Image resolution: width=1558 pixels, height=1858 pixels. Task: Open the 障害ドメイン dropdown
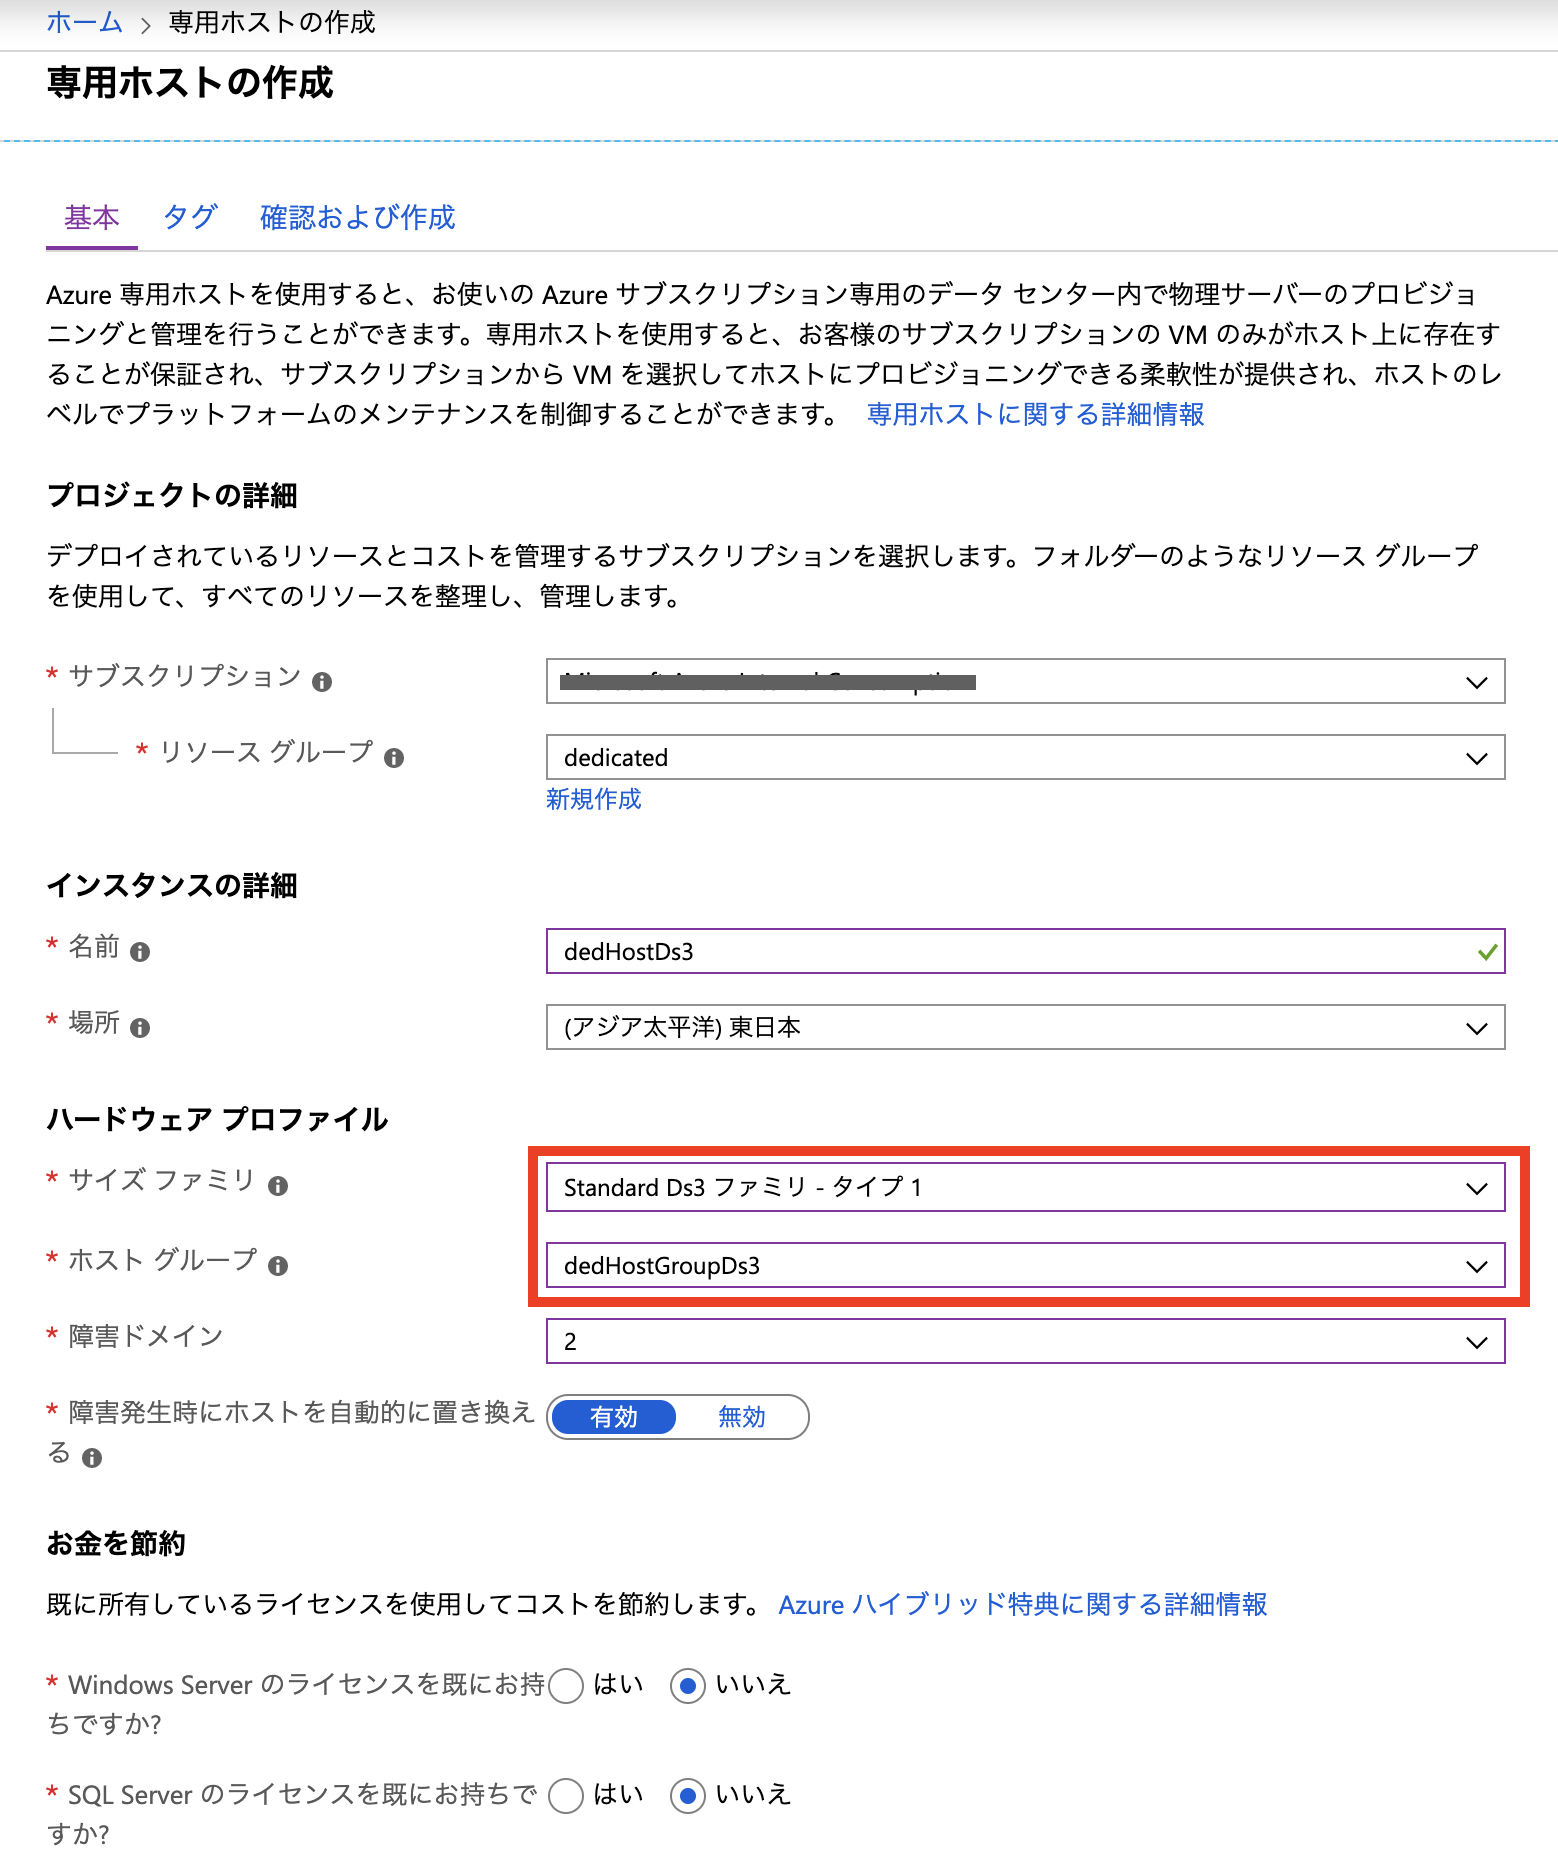1024,1342
